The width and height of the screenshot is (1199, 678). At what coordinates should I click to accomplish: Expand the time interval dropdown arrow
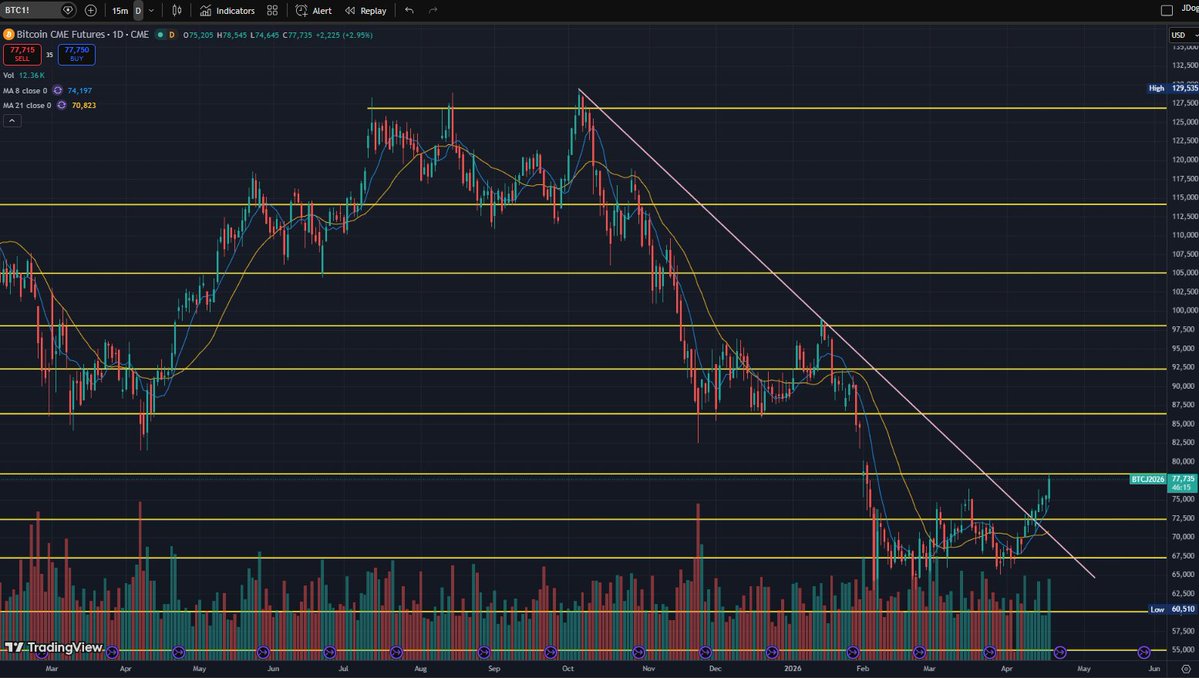pos(151,11)
